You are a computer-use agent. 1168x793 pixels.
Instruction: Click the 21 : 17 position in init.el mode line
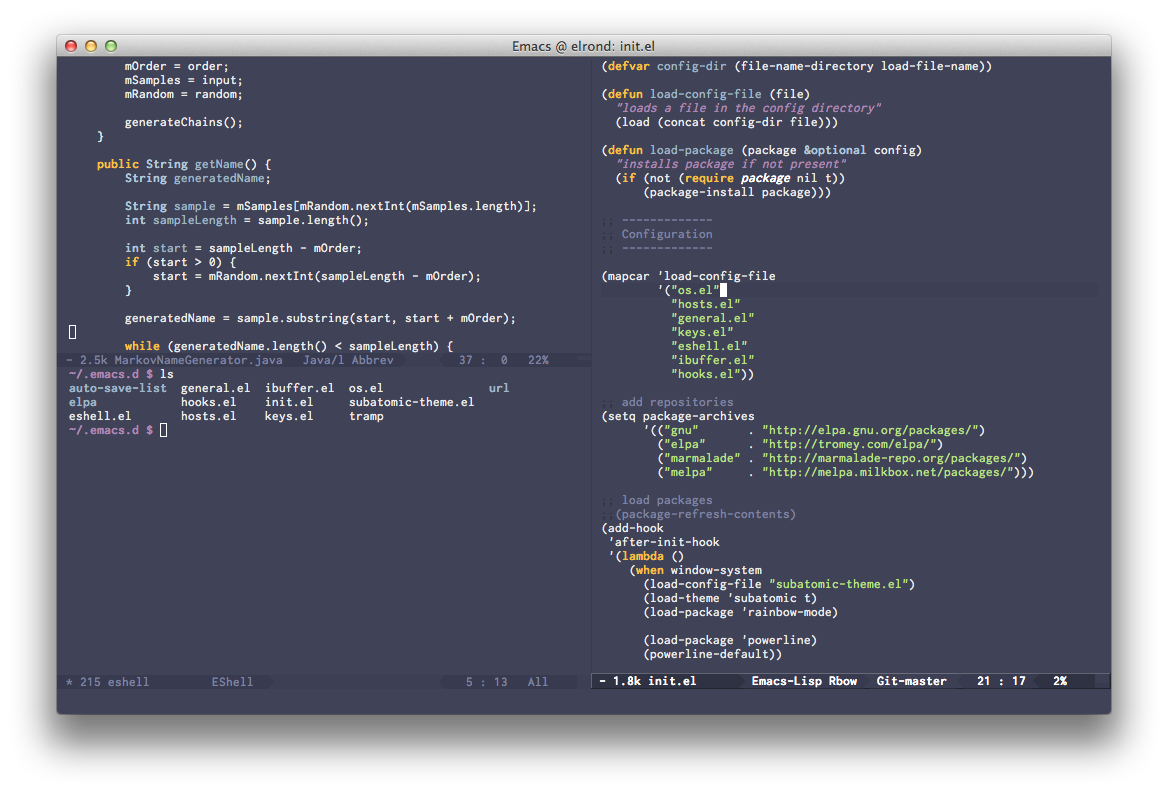click(x=1001, y=681)
